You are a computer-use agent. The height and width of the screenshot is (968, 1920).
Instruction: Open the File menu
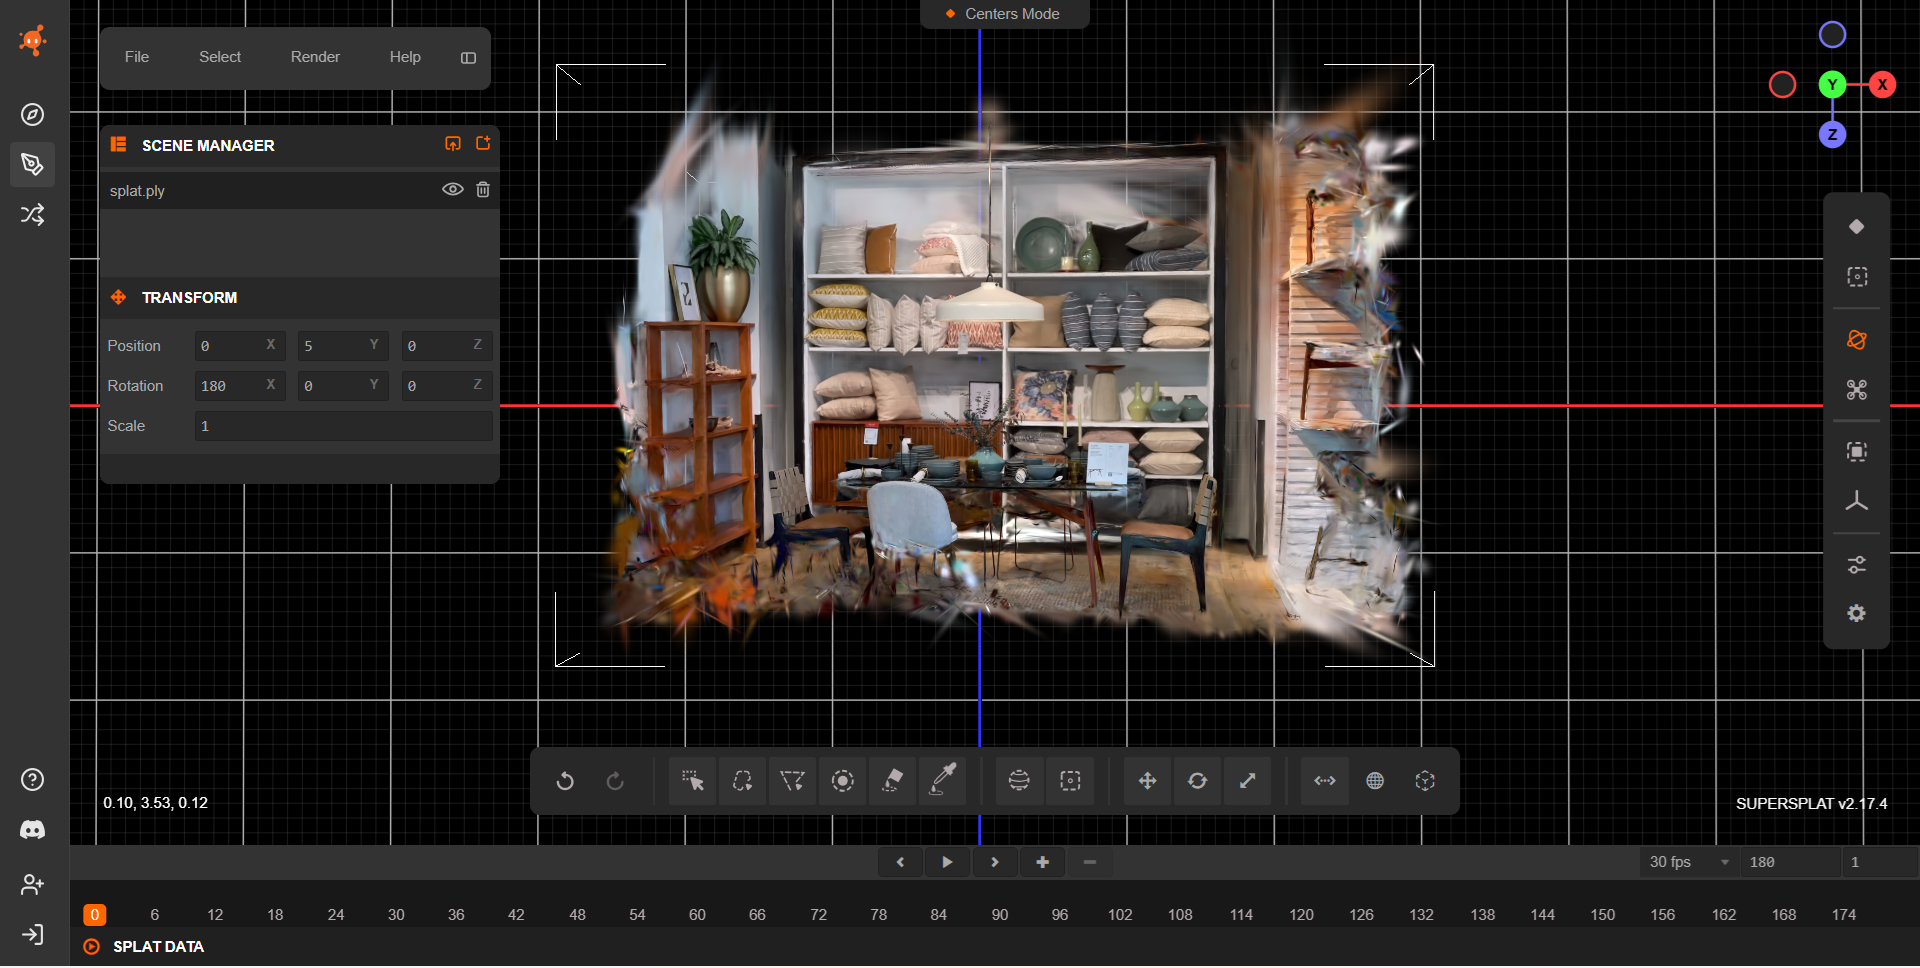[137, 57]
